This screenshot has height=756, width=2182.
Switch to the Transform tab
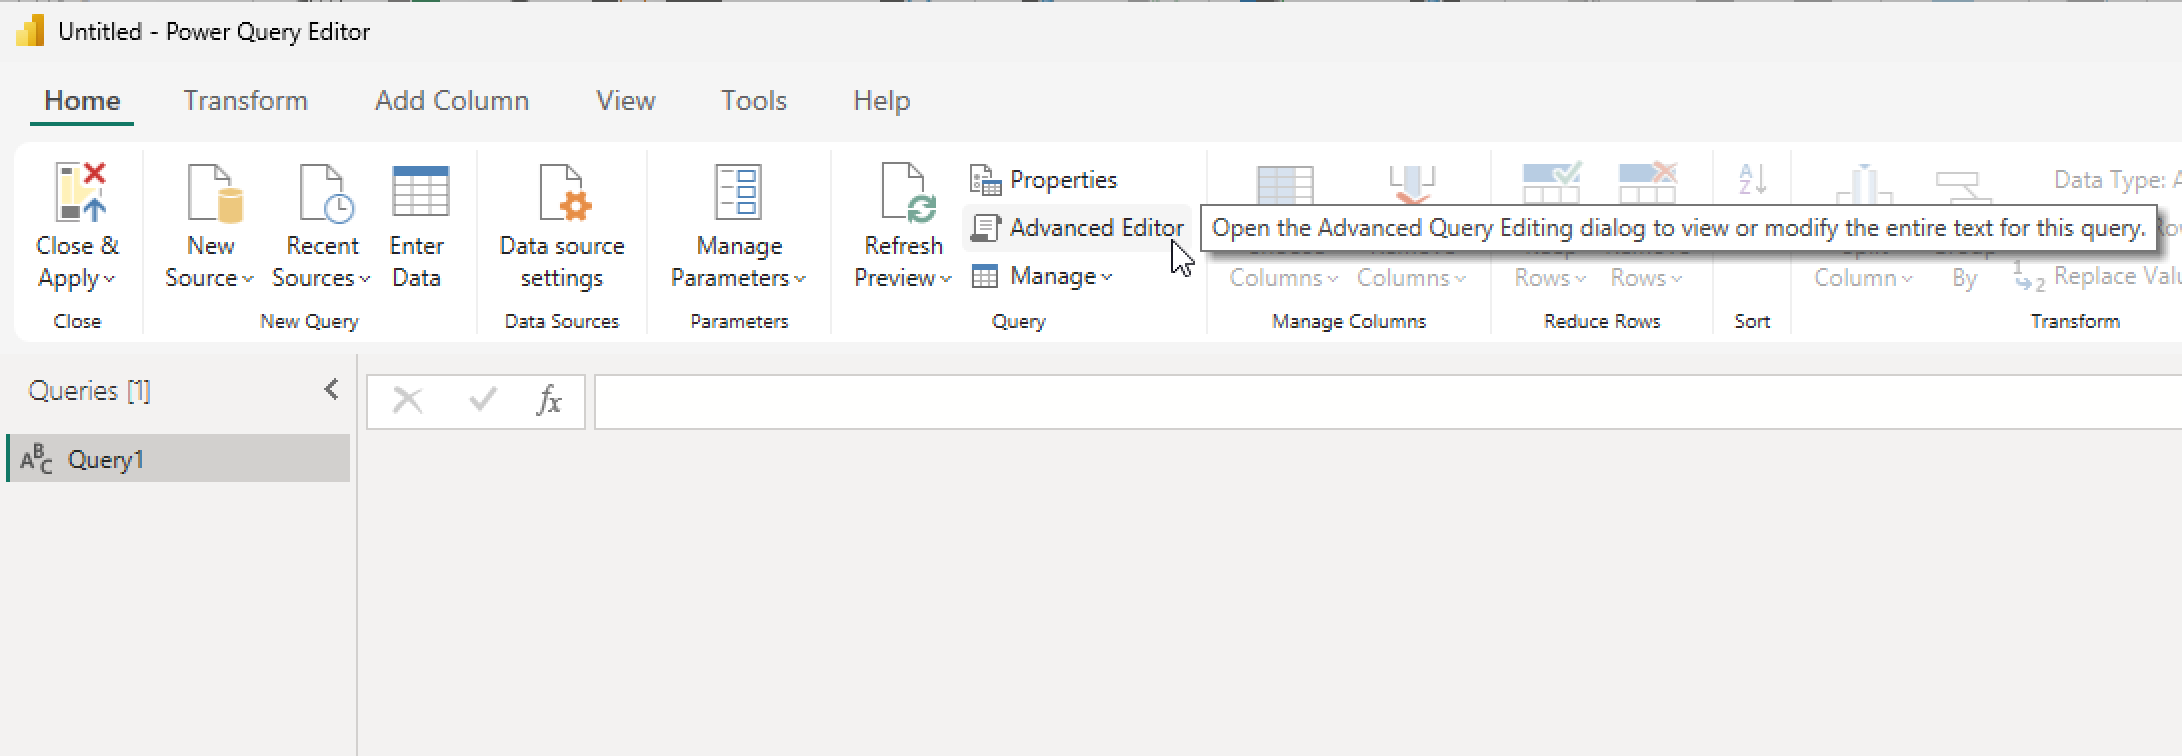click(x=245, y=101)
